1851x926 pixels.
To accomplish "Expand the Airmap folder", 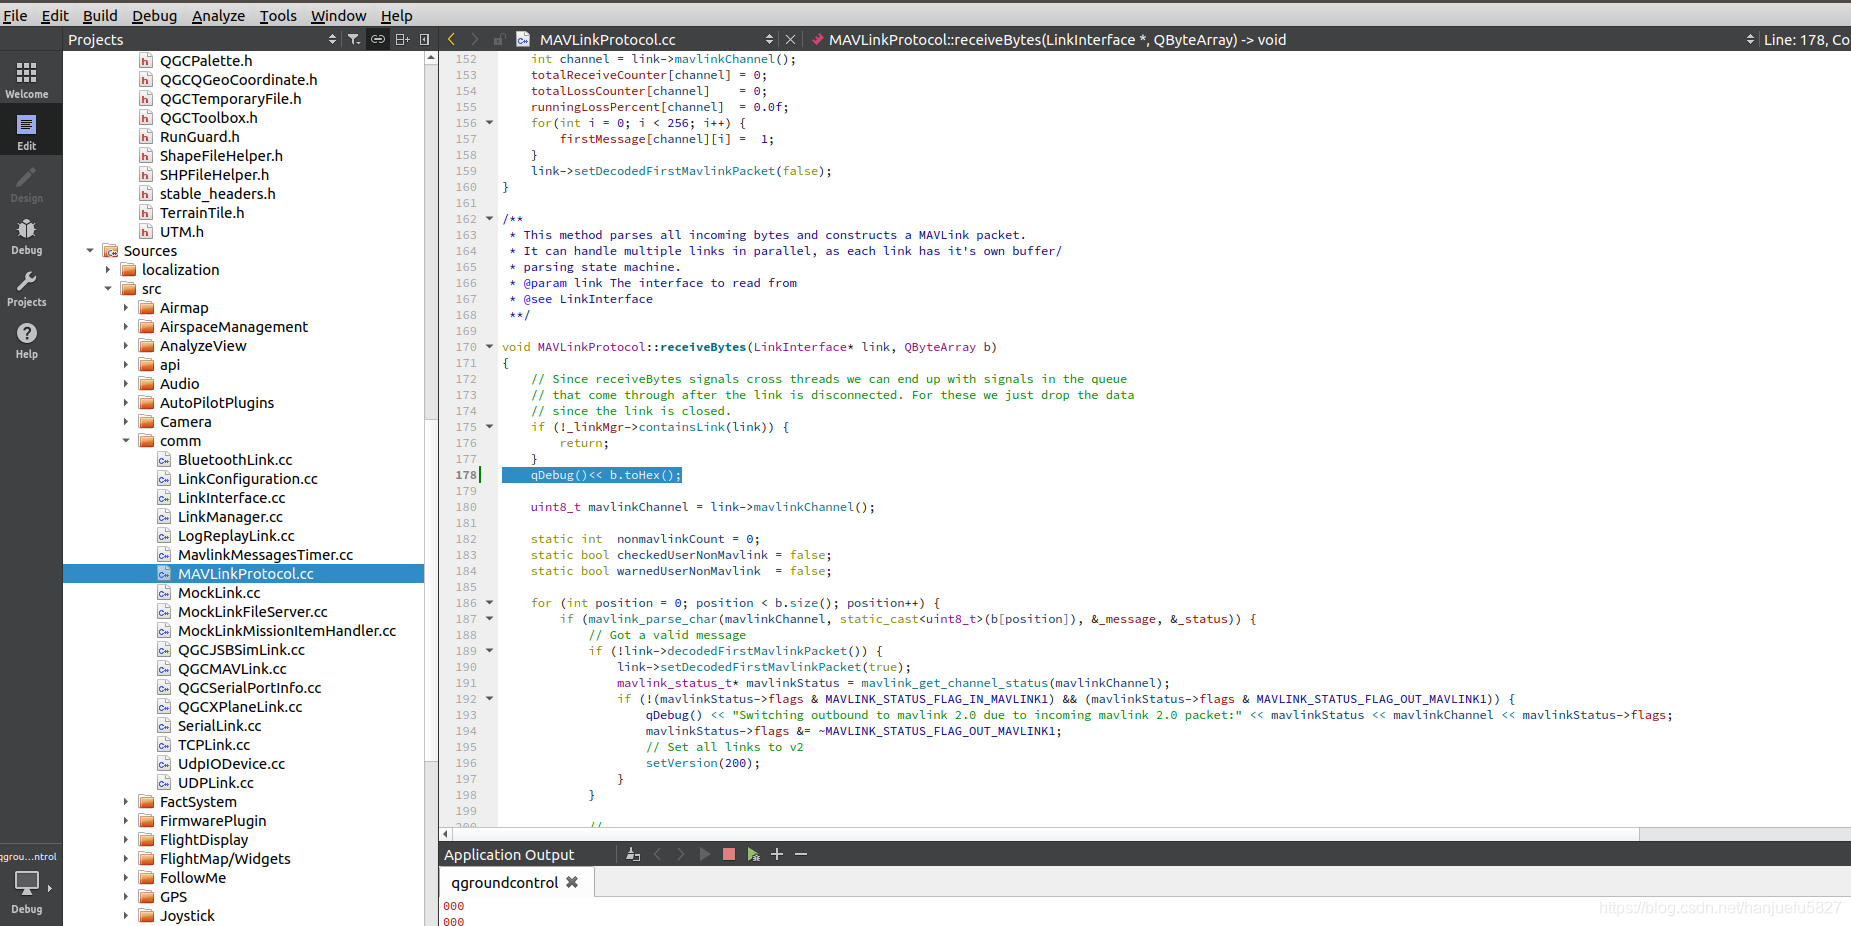I will pyautogui.click(x=126, y=308).
